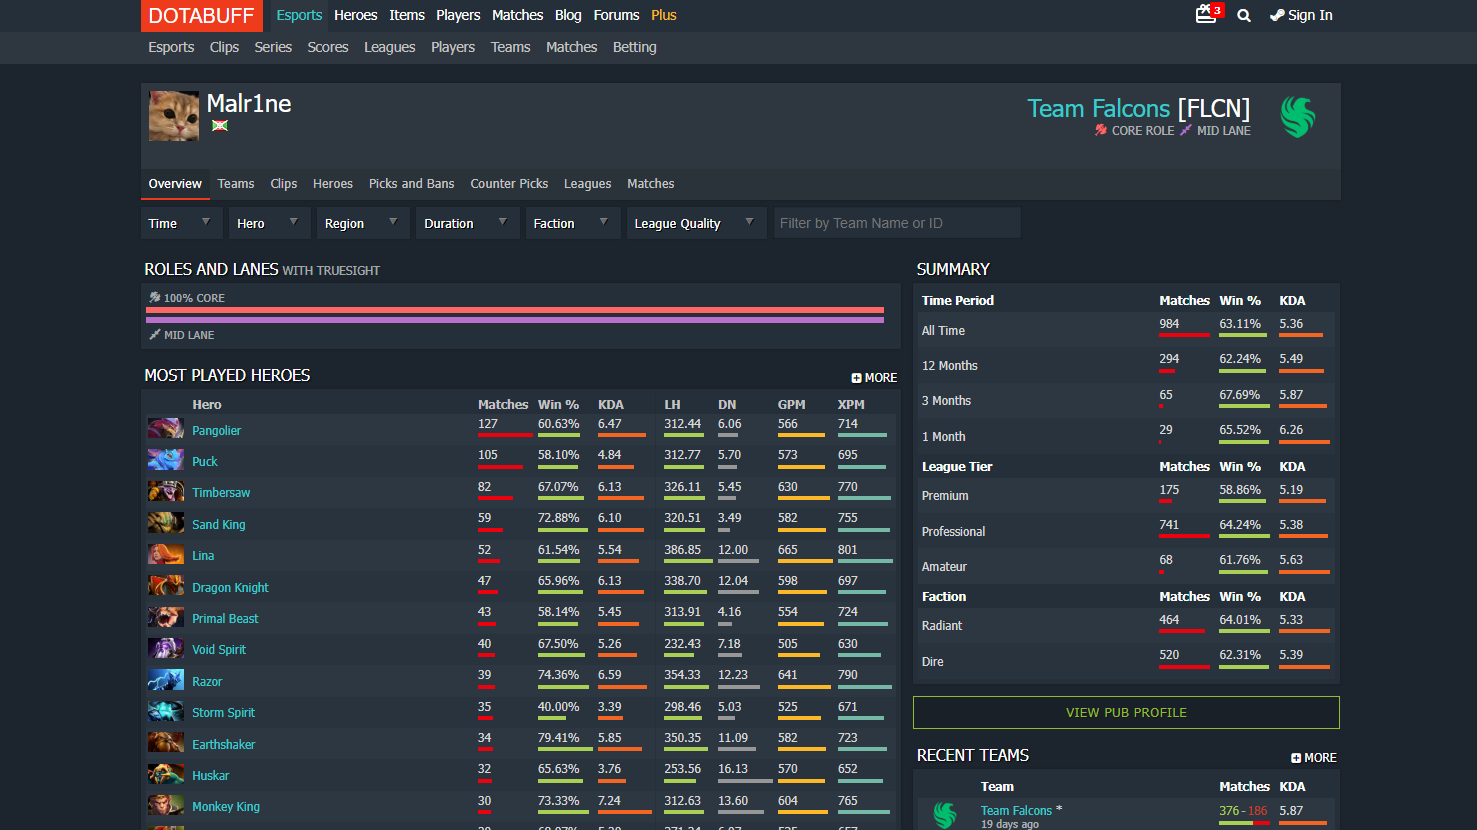The height and width of the screenshot is (830, 1477).
Task: Click the 100% Core role bar
Action: click(x=515, y=310)
